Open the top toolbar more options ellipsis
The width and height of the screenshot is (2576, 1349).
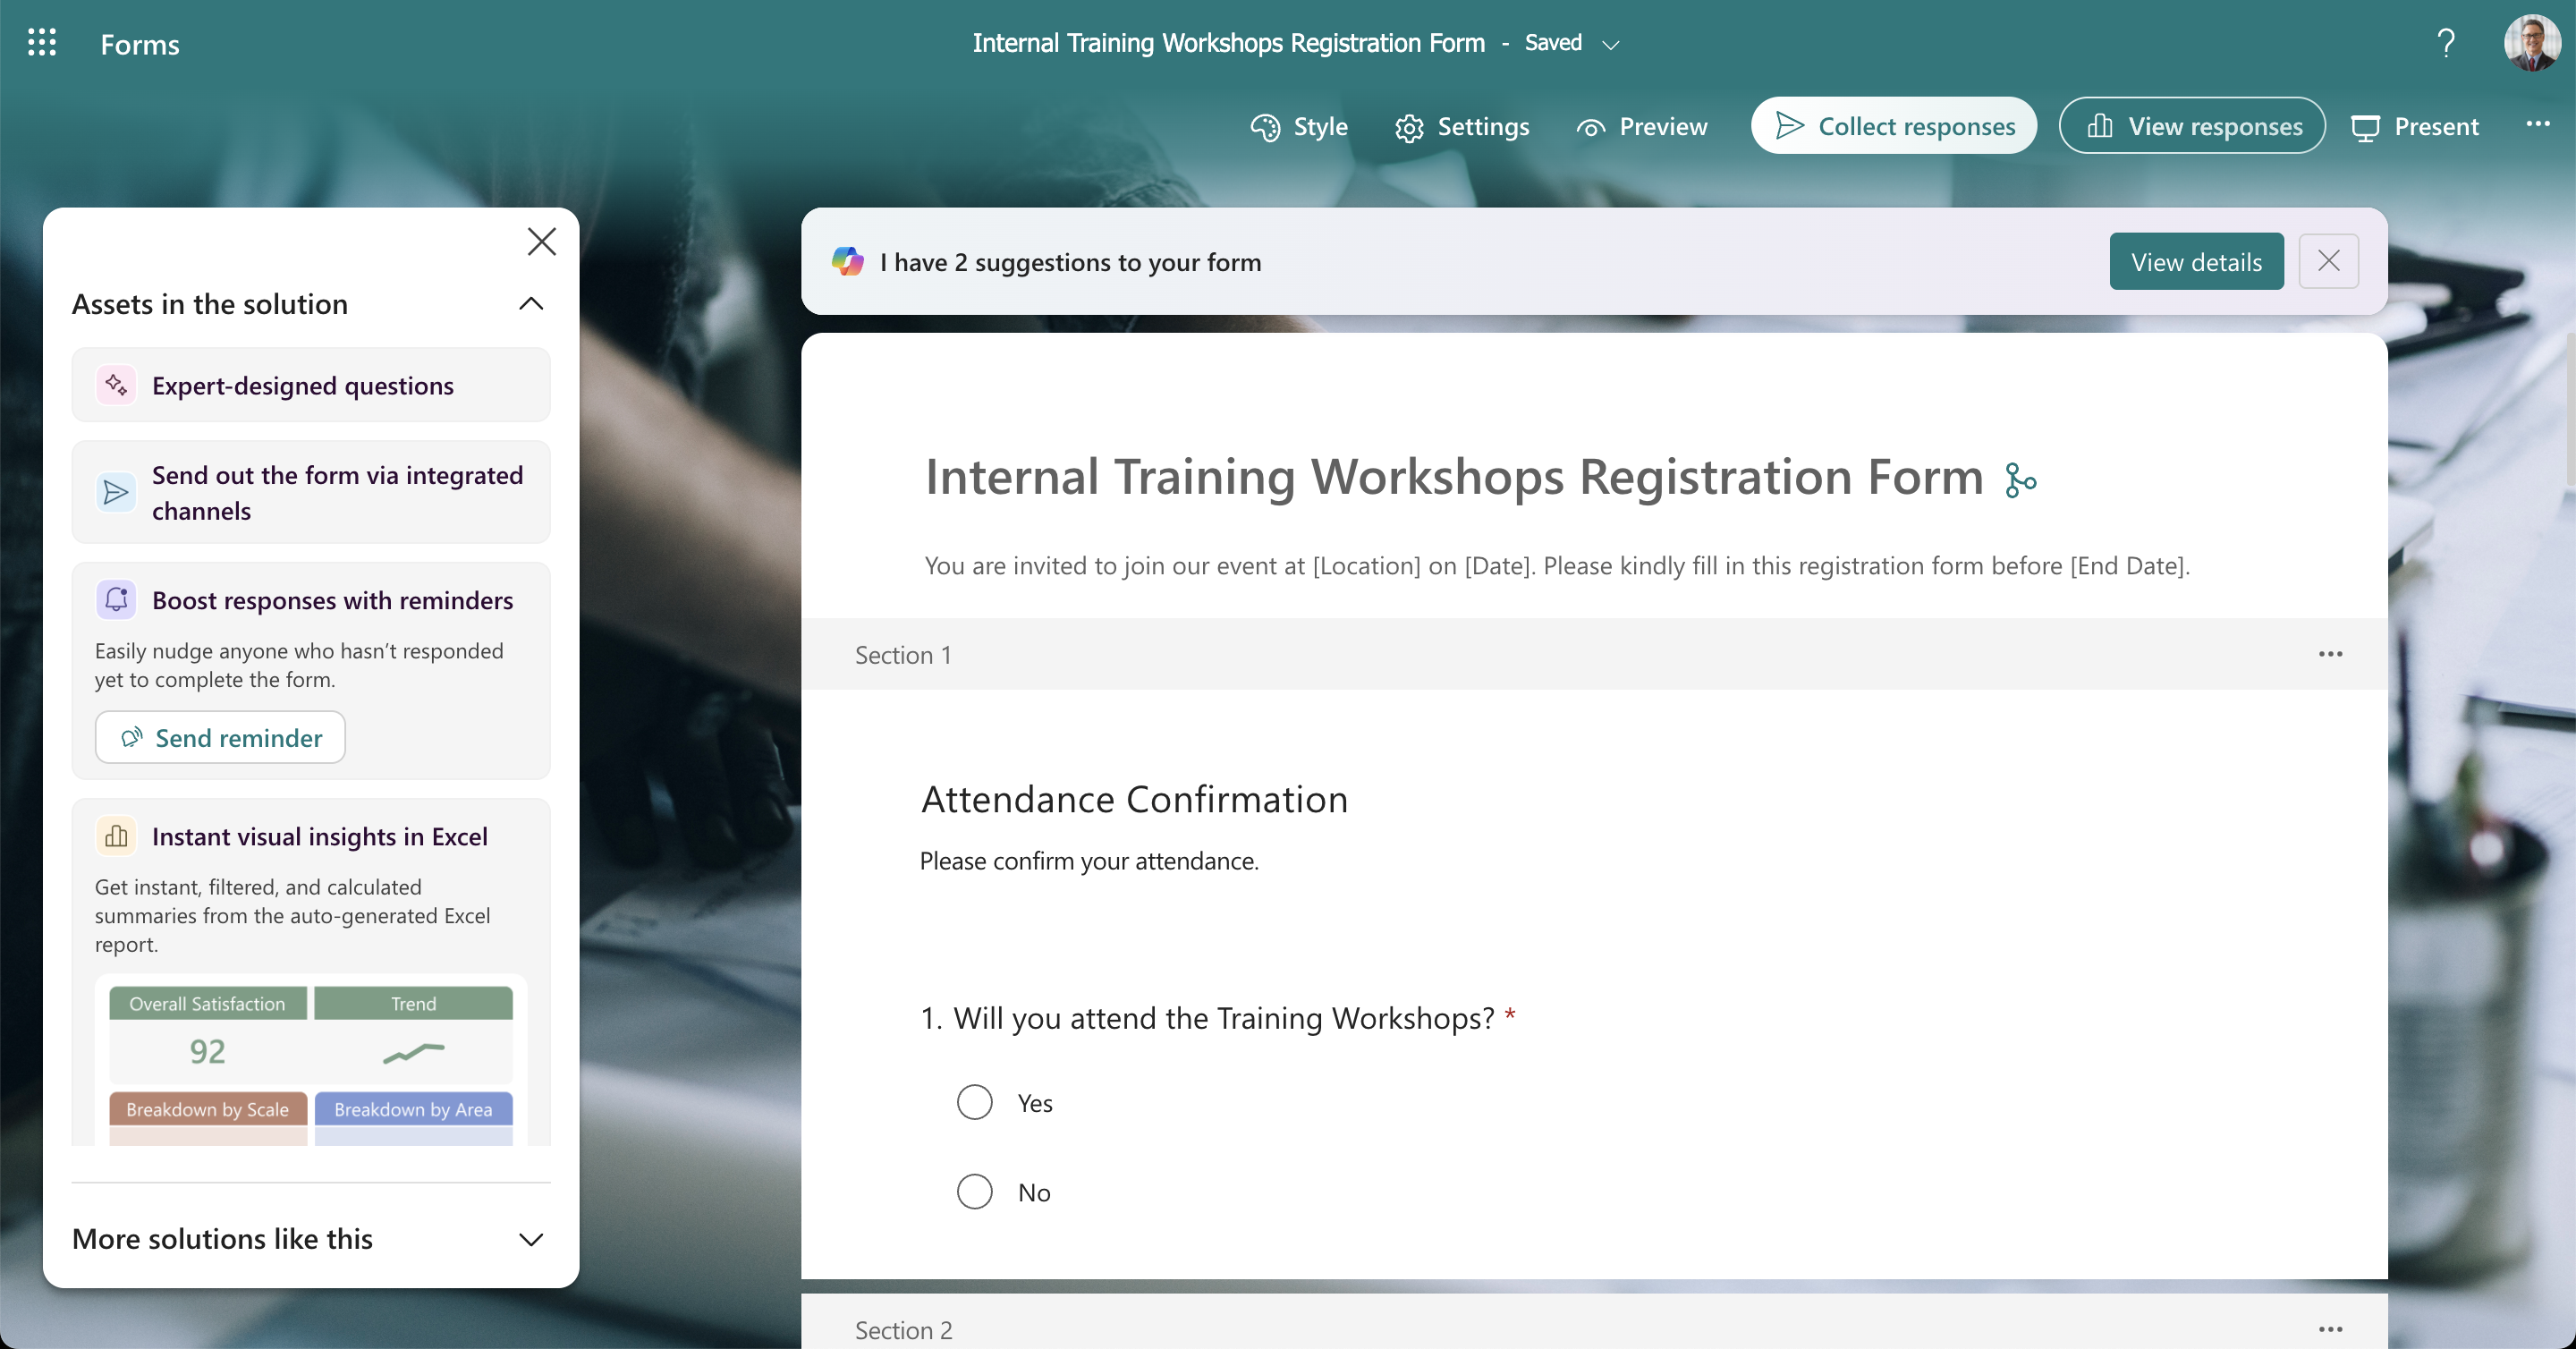pos(2537,125)
